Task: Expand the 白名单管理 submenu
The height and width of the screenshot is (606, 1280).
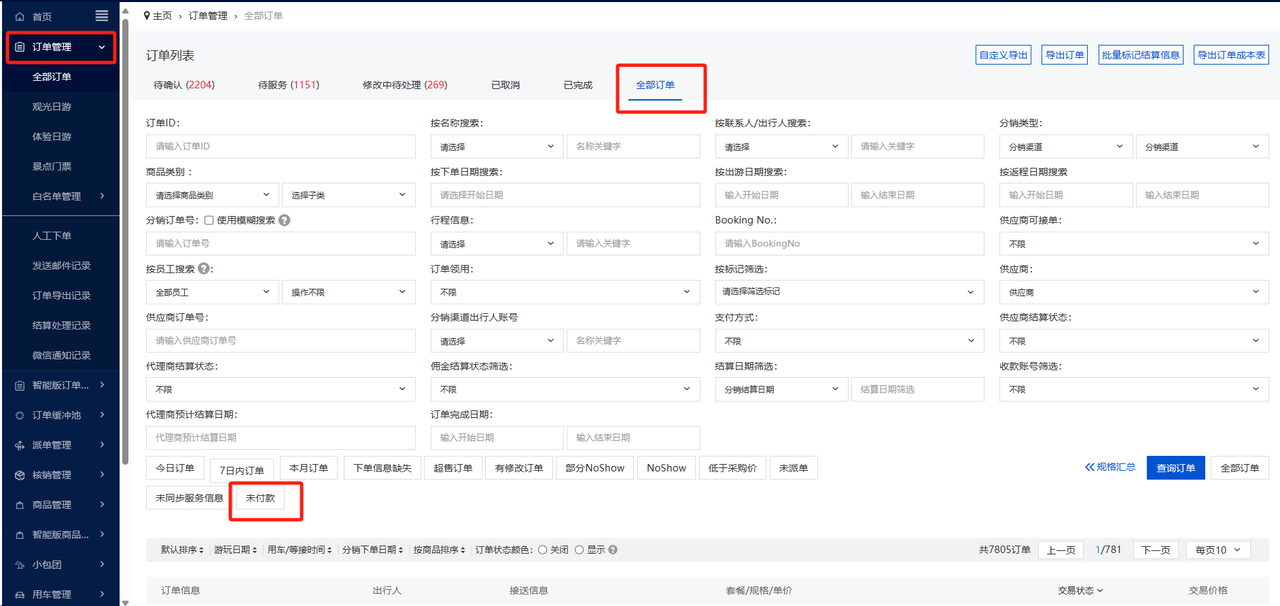Action: click(65, 196)
